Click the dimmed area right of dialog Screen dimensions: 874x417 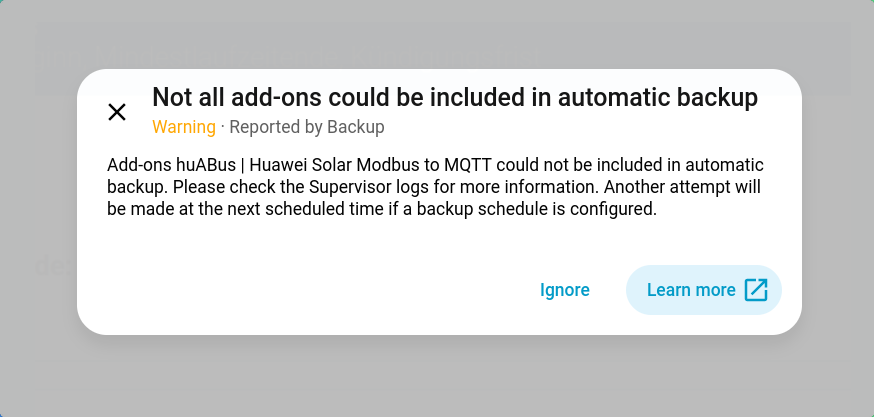[838, 220]
